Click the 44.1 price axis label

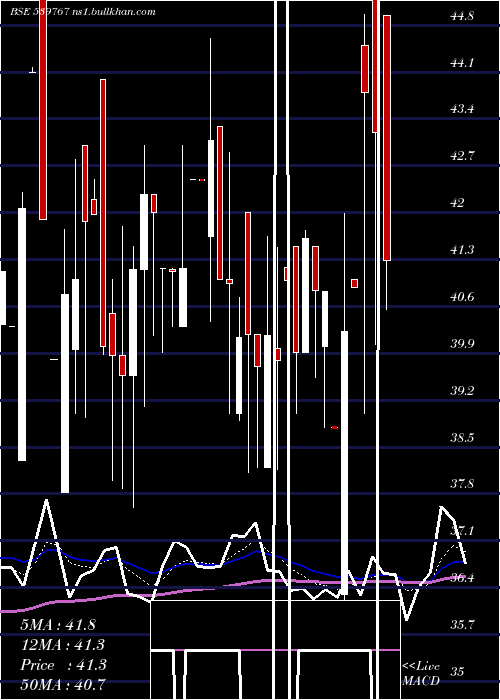click(462, 63)
